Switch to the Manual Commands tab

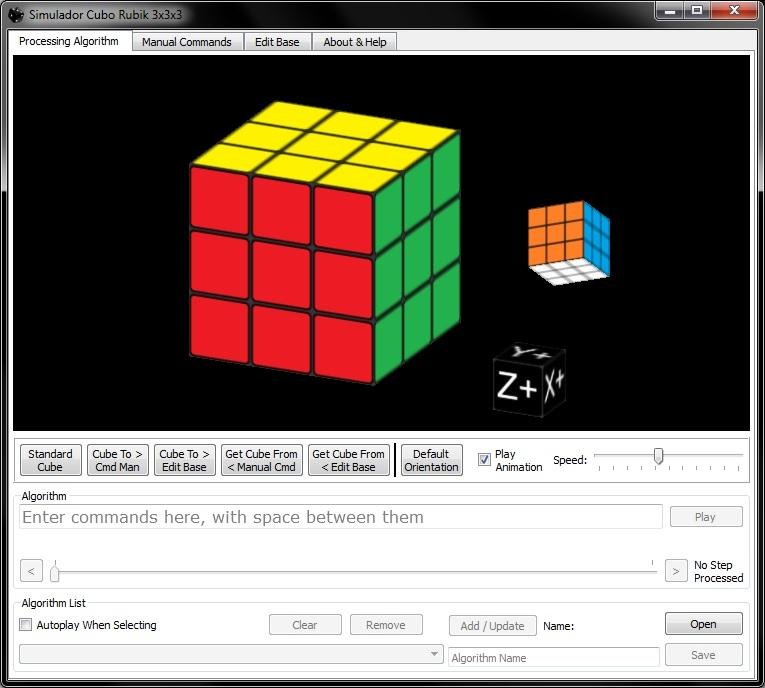click(187, 42)
